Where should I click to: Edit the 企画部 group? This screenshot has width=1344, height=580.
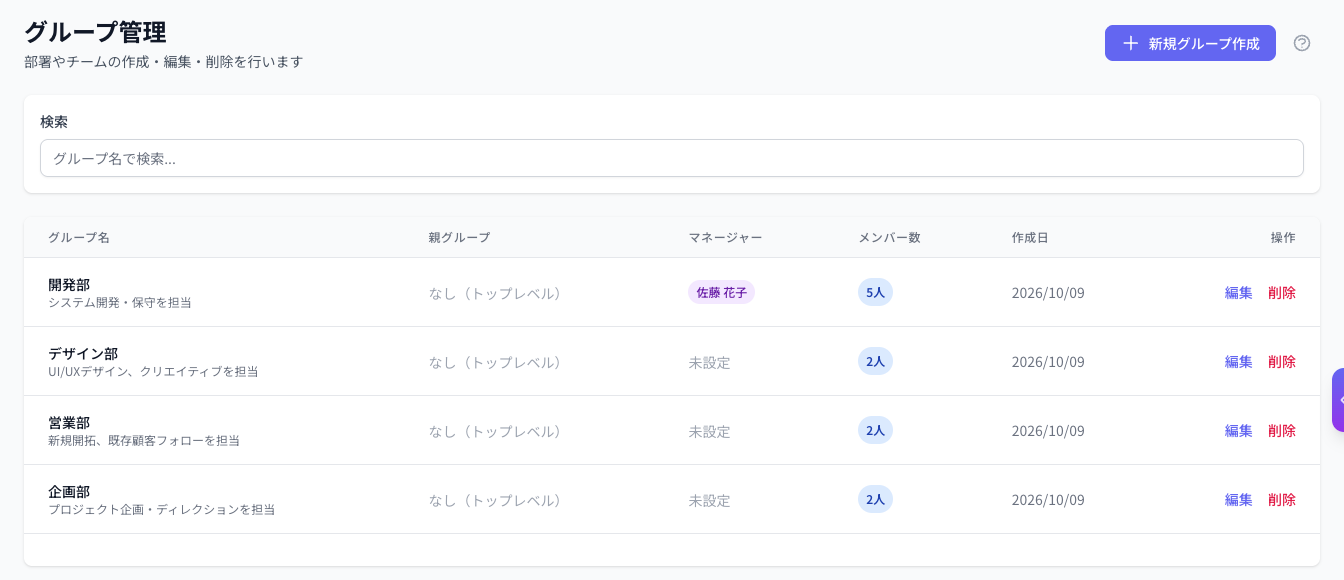(1238, 500)
